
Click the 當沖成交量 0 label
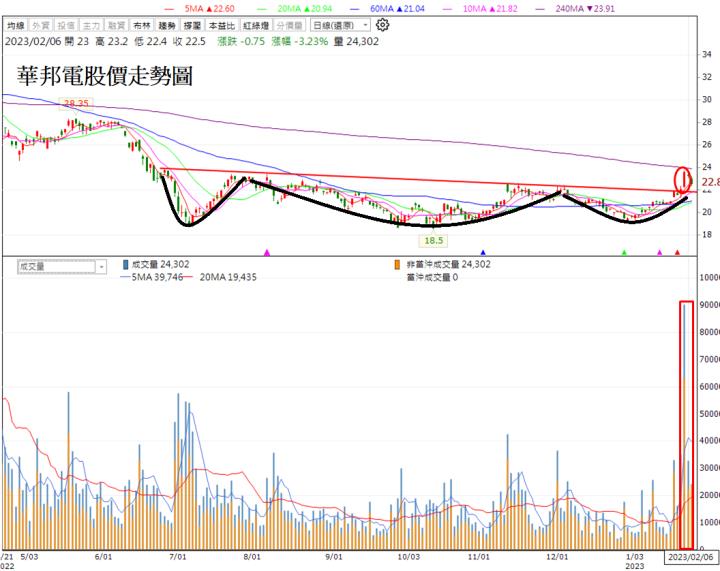coord(432,277)
